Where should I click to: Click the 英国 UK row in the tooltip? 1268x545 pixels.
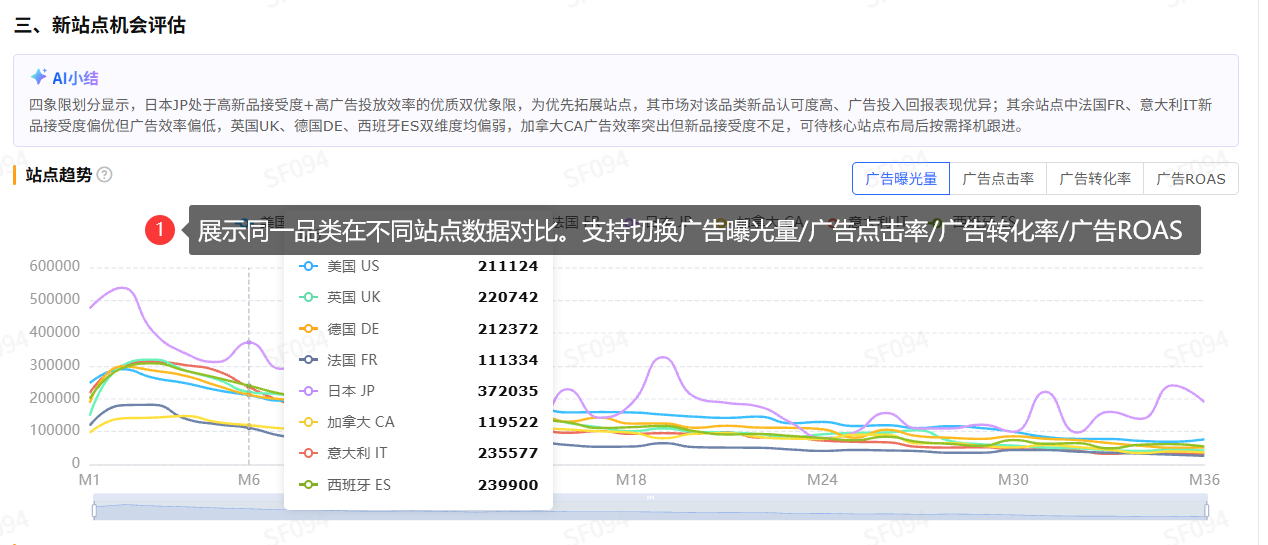click(418, 297)
